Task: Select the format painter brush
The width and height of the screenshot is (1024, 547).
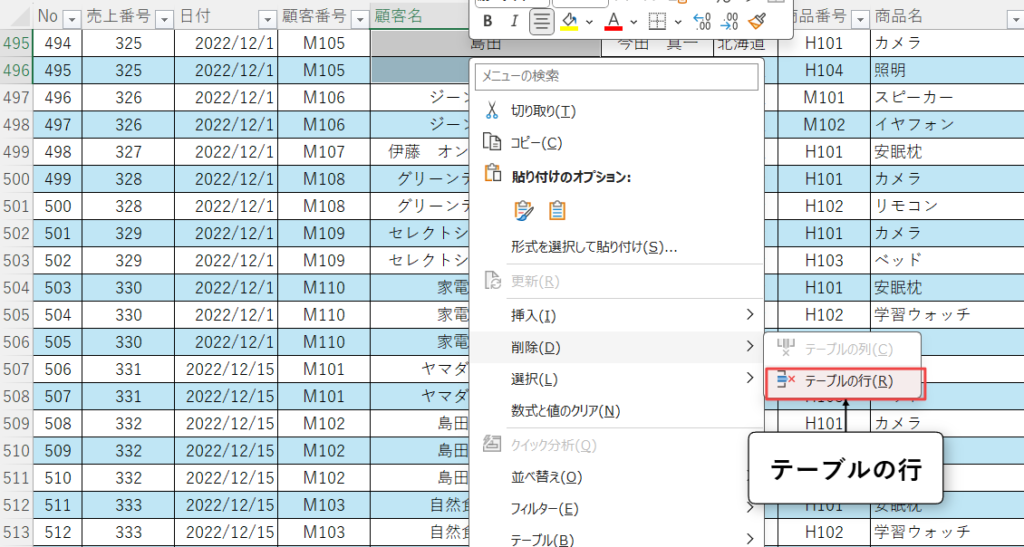Action: pos(757,21)
